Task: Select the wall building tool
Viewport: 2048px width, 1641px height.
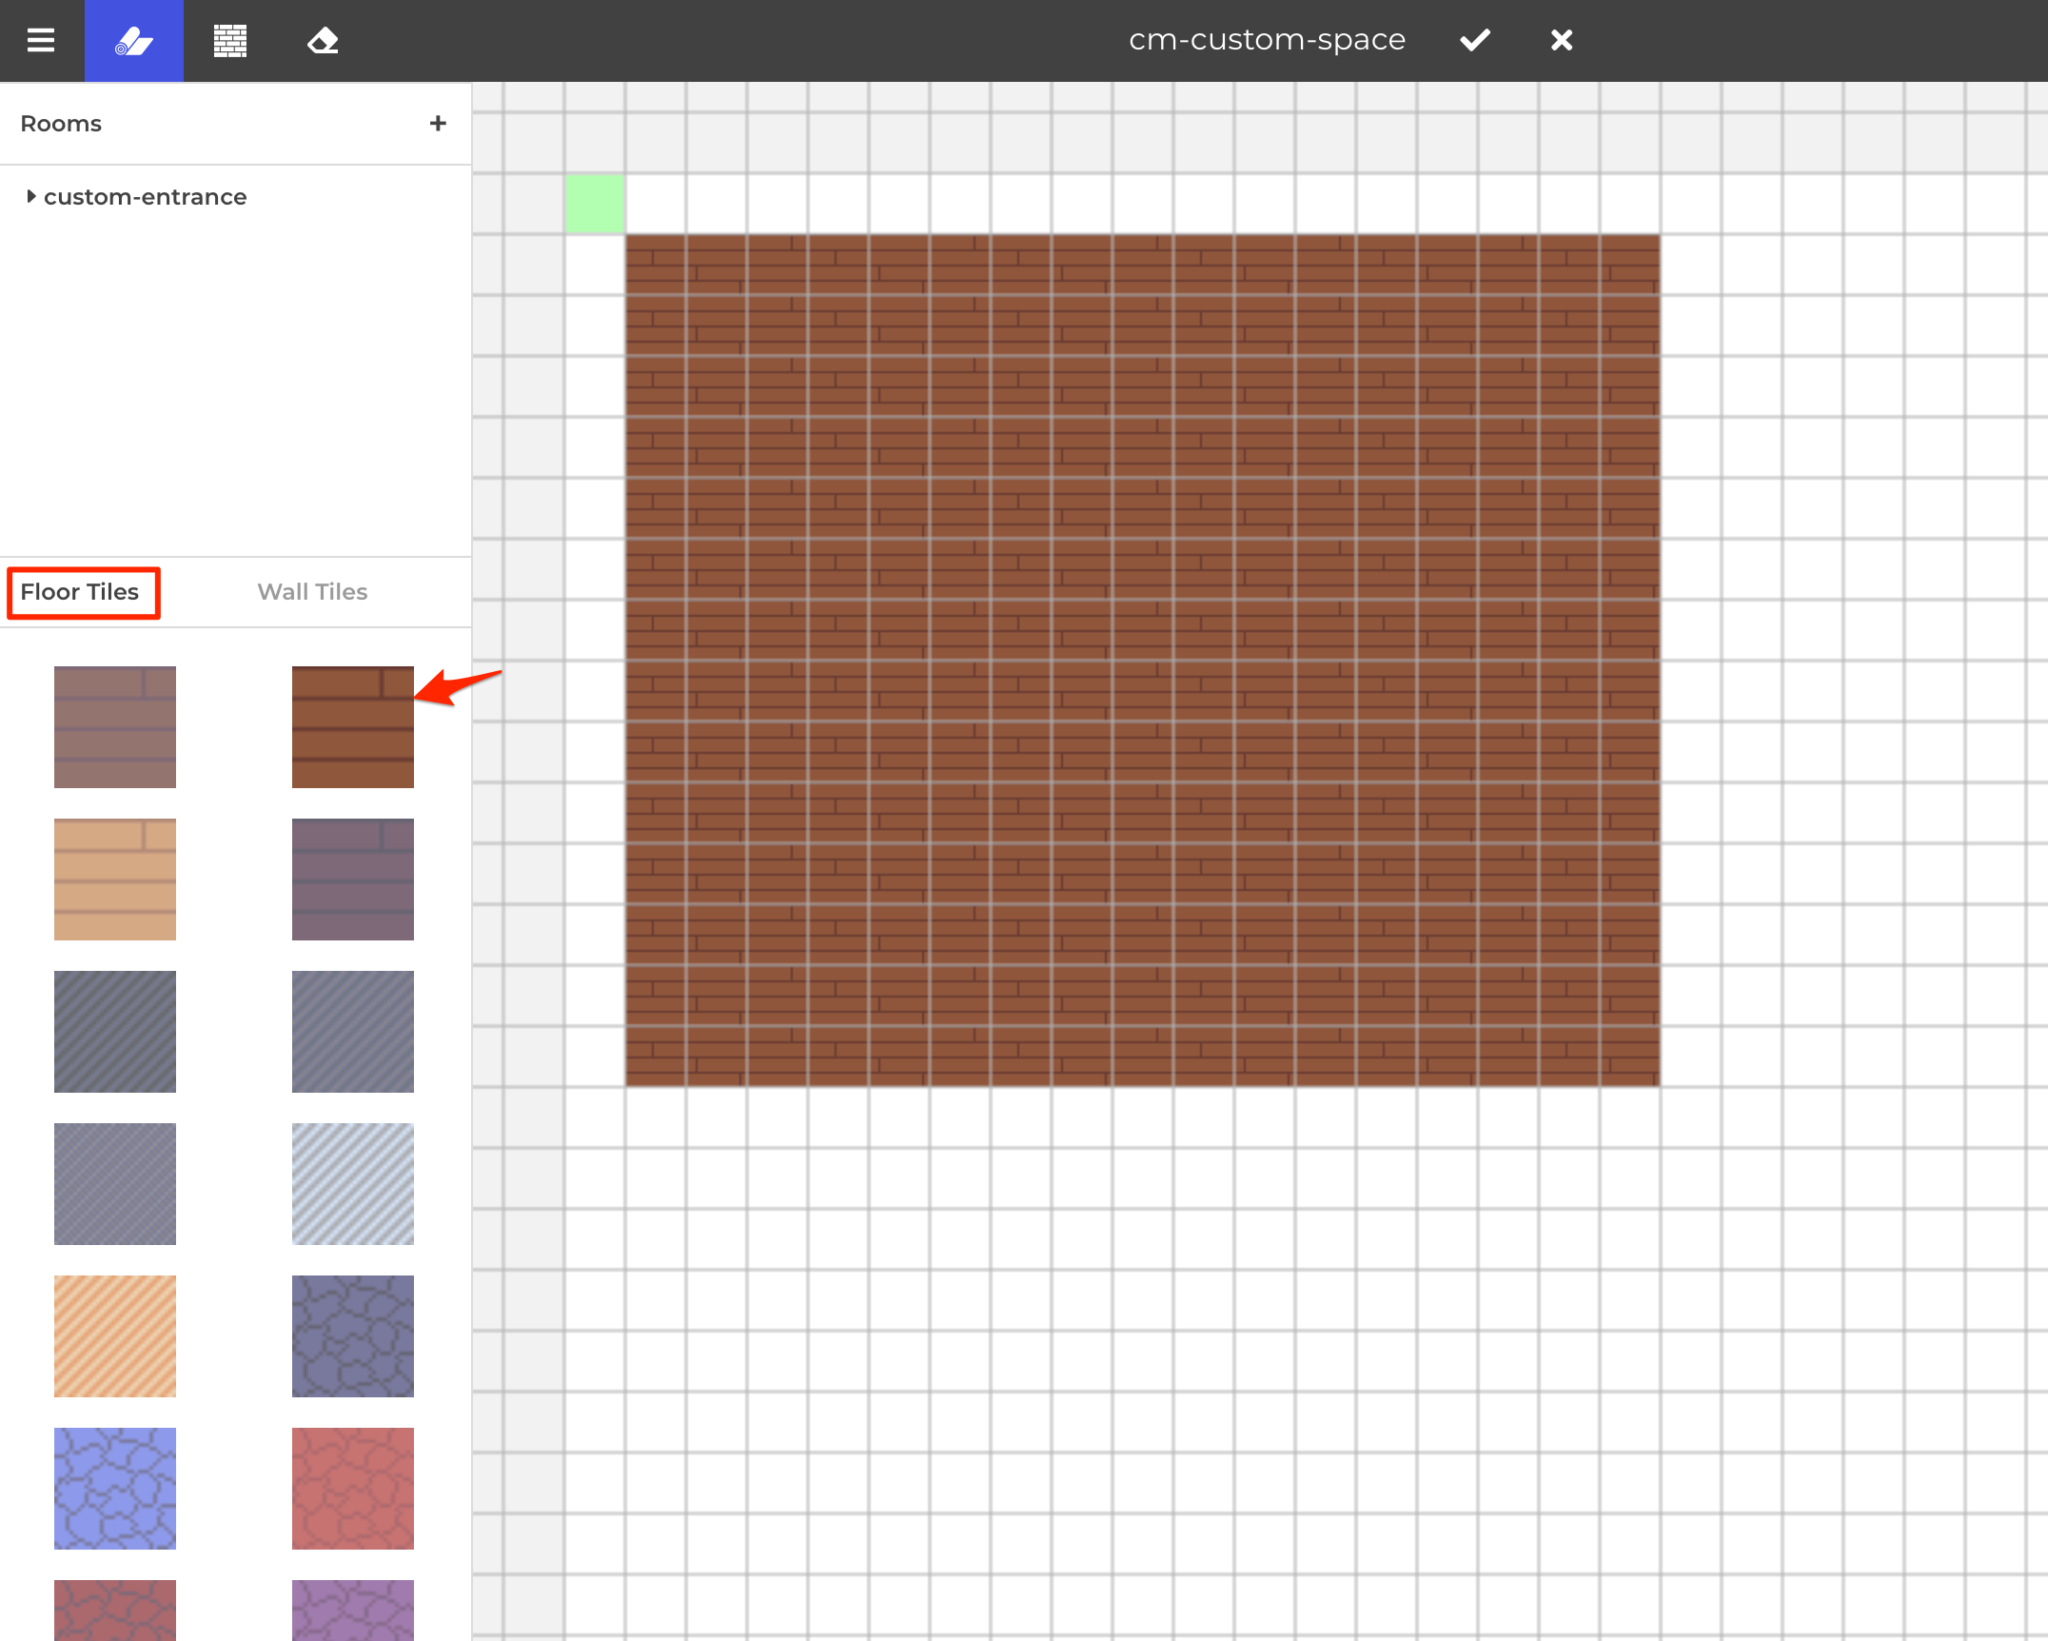Action: [x=229, y=40]
